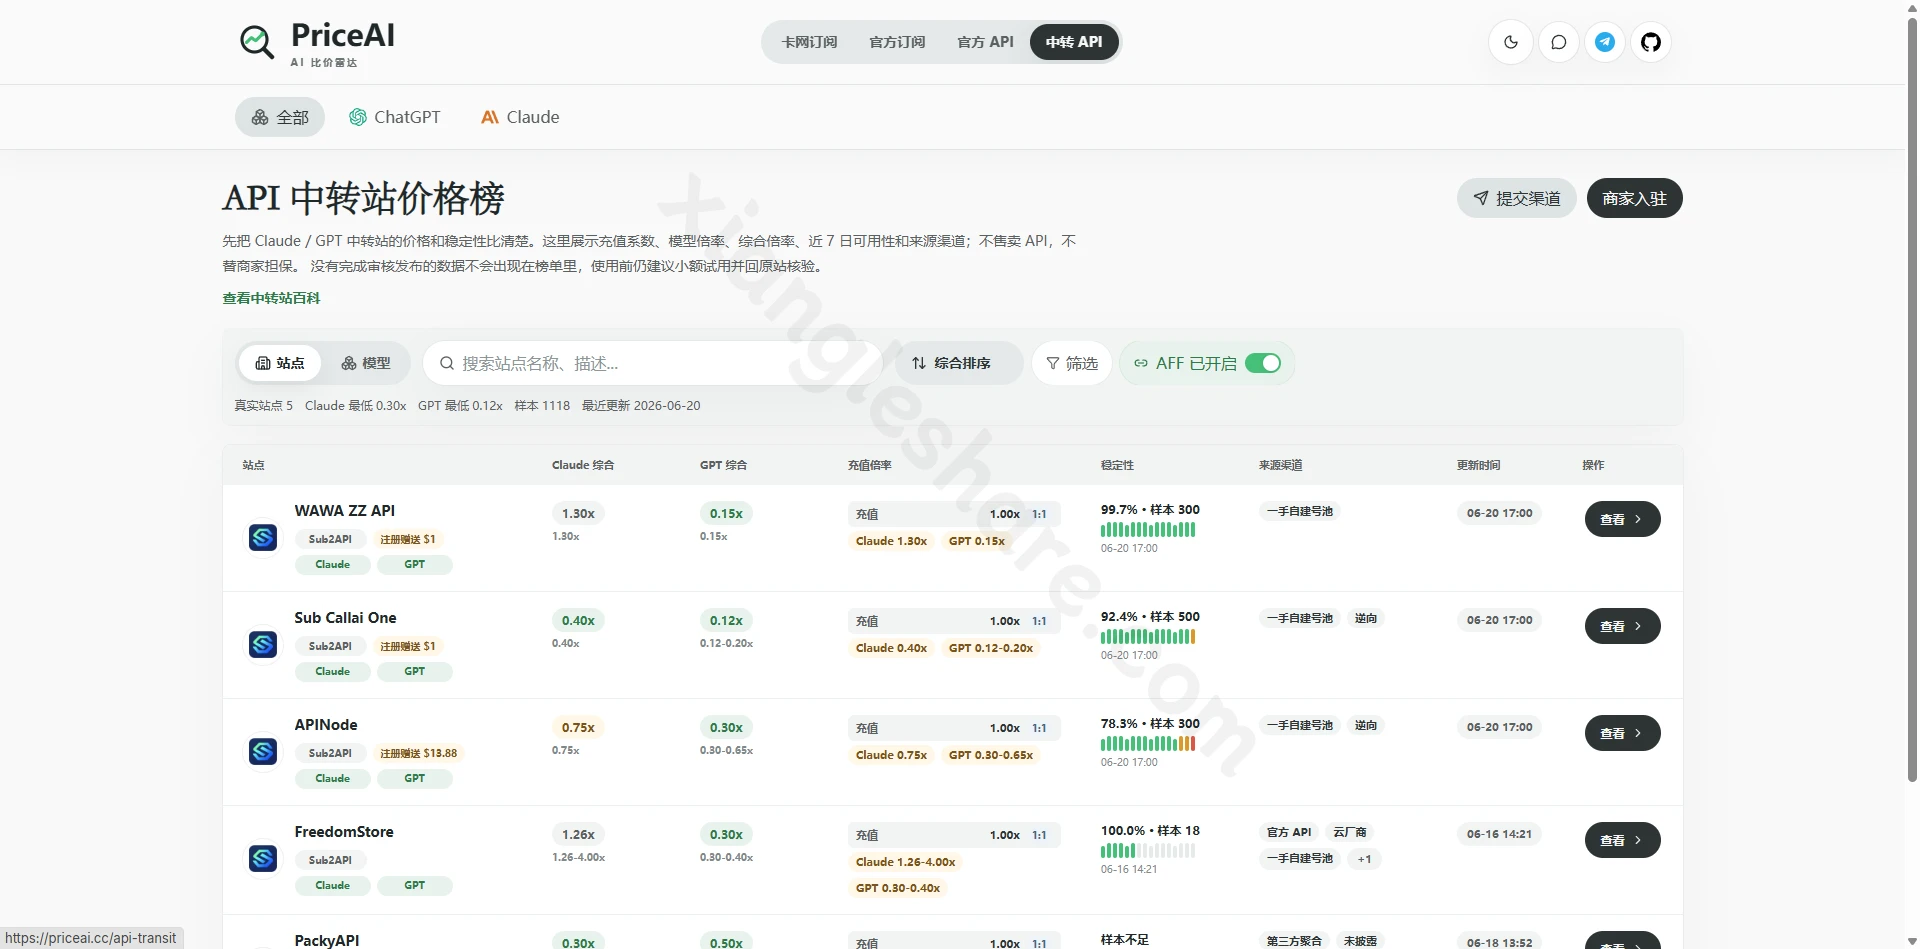Click the search magnifier icon in search box
This screenshot has width=1920, height=949.
point(447,363)
